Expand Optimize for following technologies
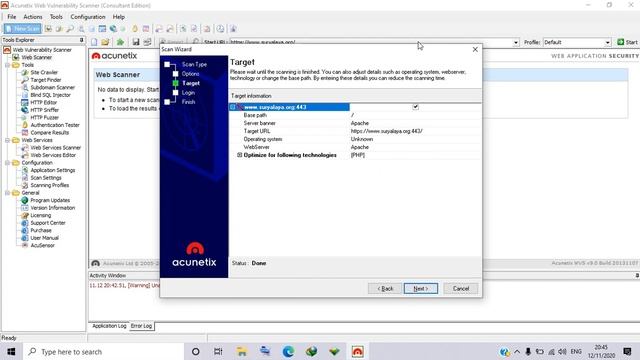Viewport: 640px width, 360px height. click(240, 155)
